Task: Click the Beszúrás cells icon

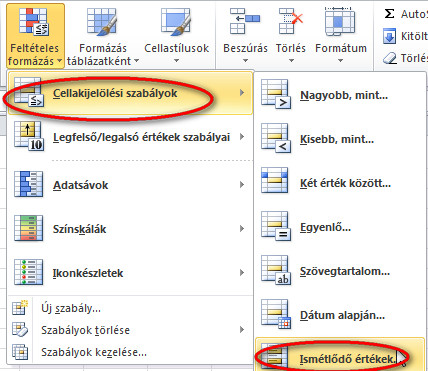Action: point(245,21)
